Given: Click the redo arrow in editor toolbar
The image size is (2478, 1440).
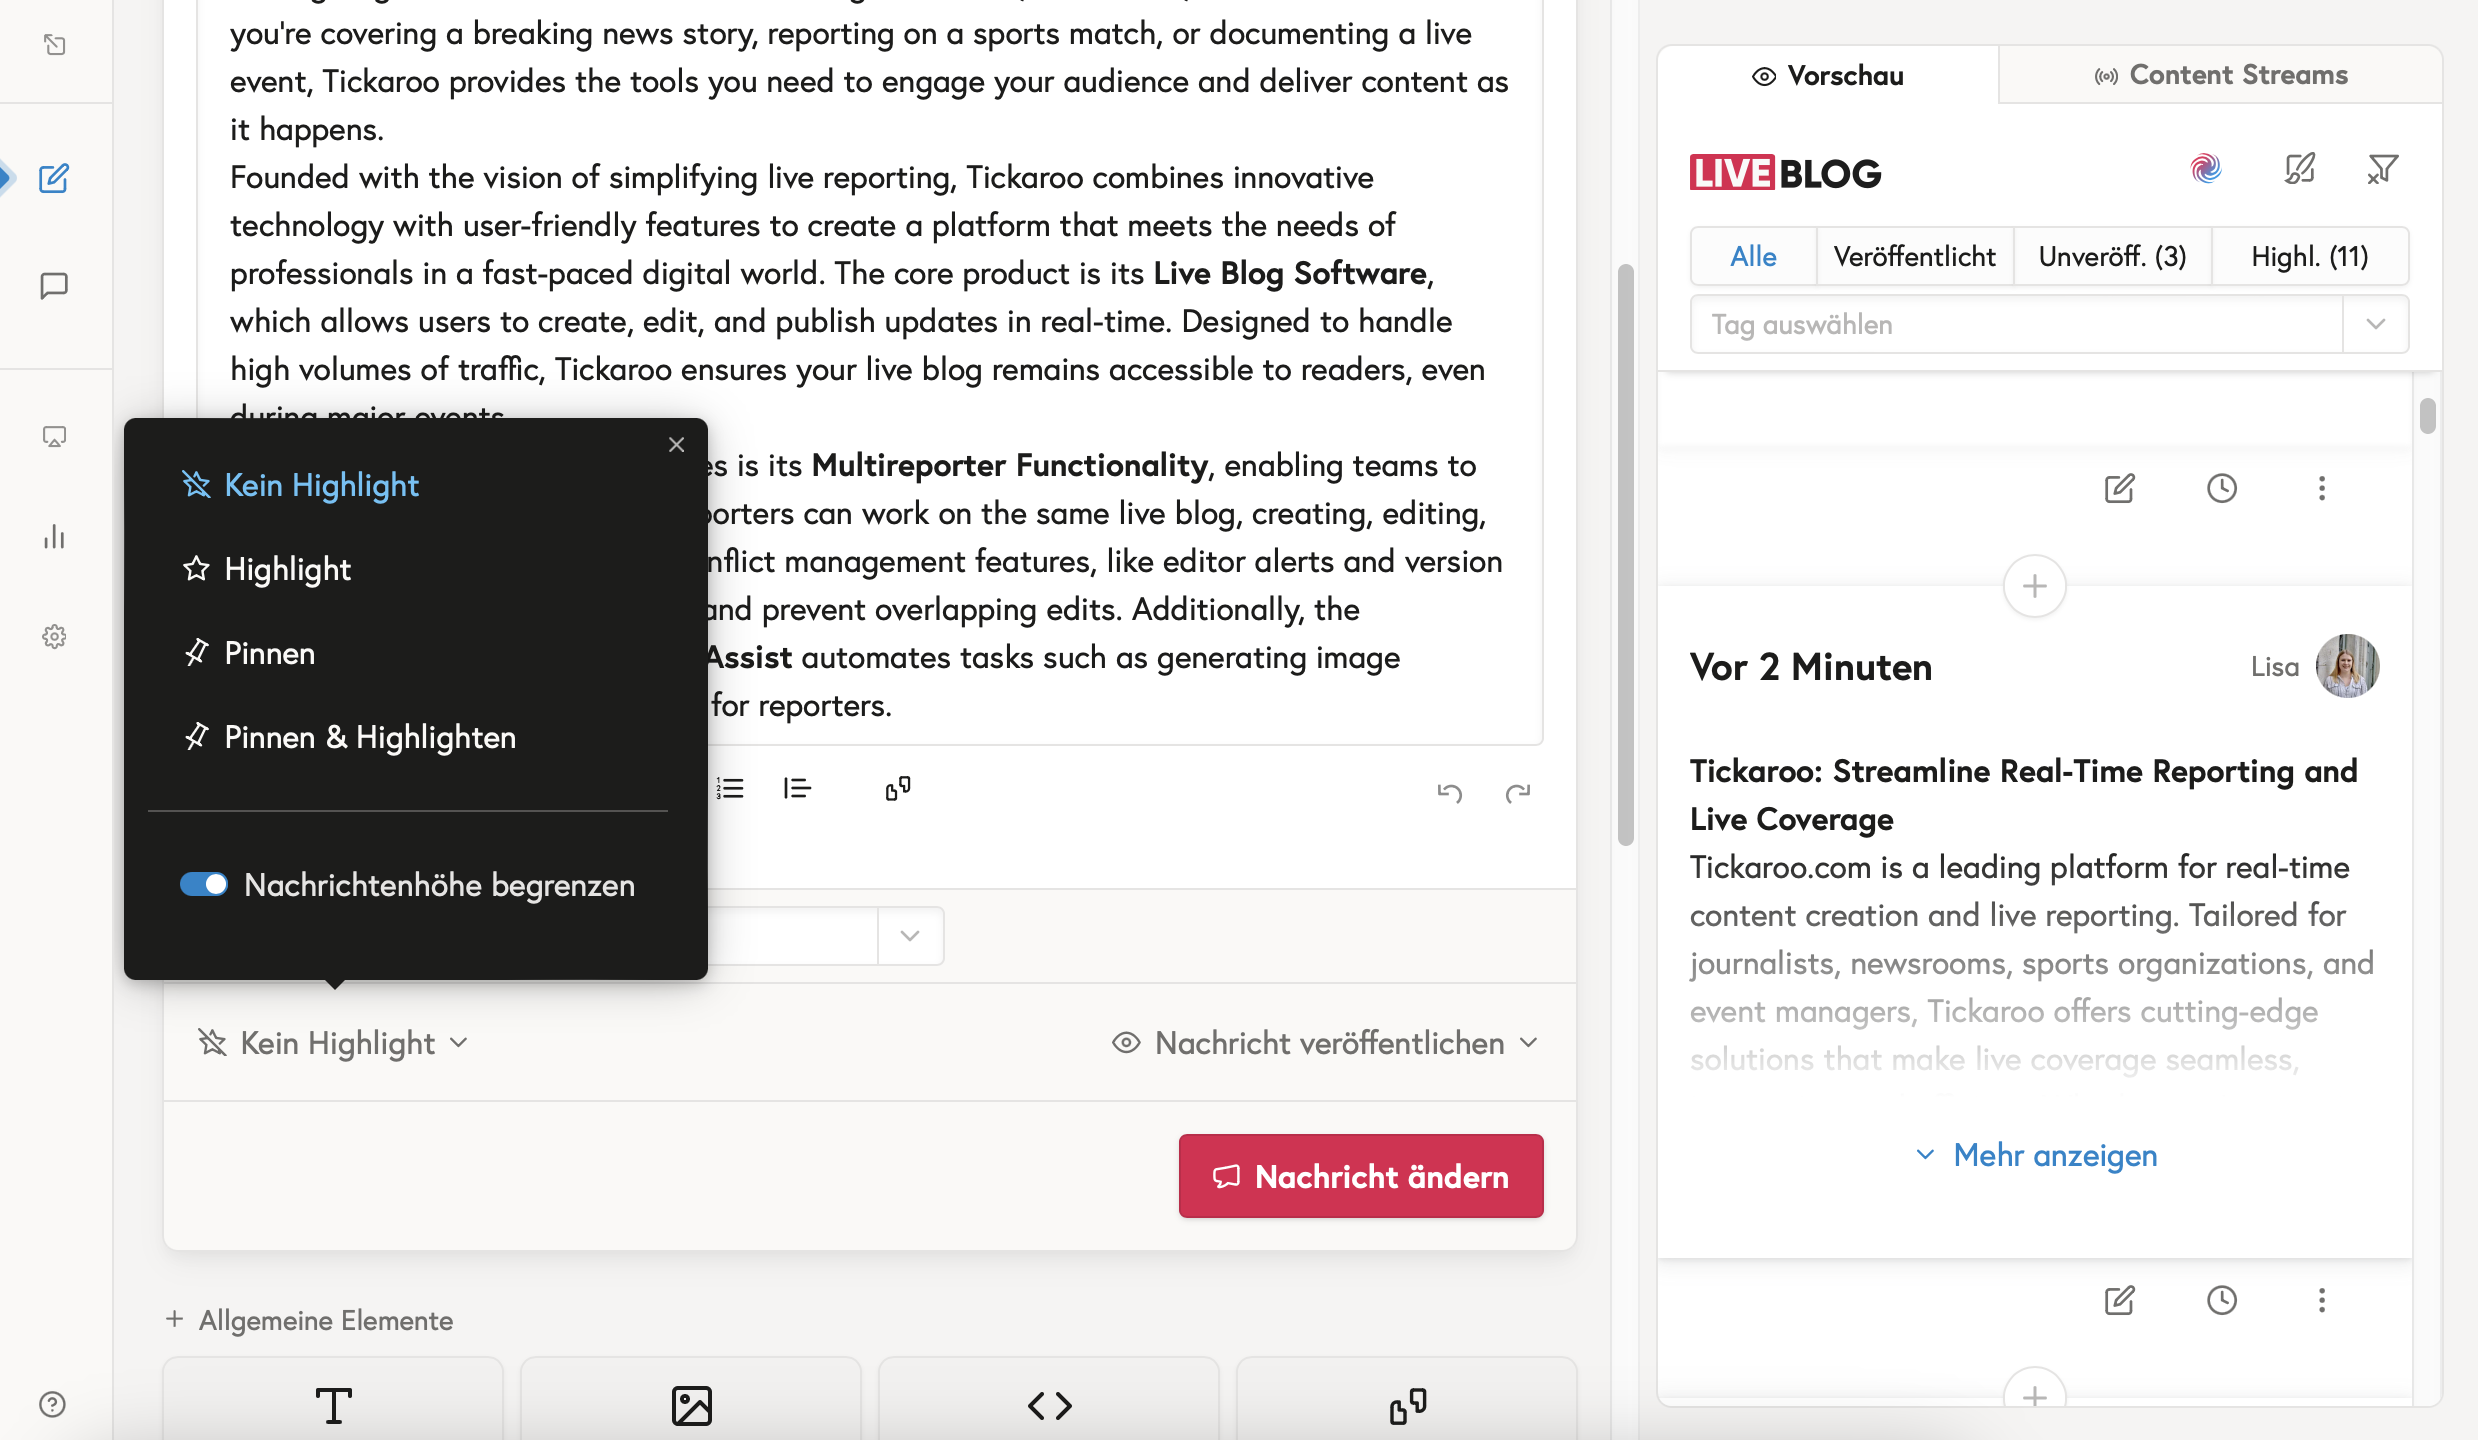Looking at the screenshot, I should pos(1517,793).
